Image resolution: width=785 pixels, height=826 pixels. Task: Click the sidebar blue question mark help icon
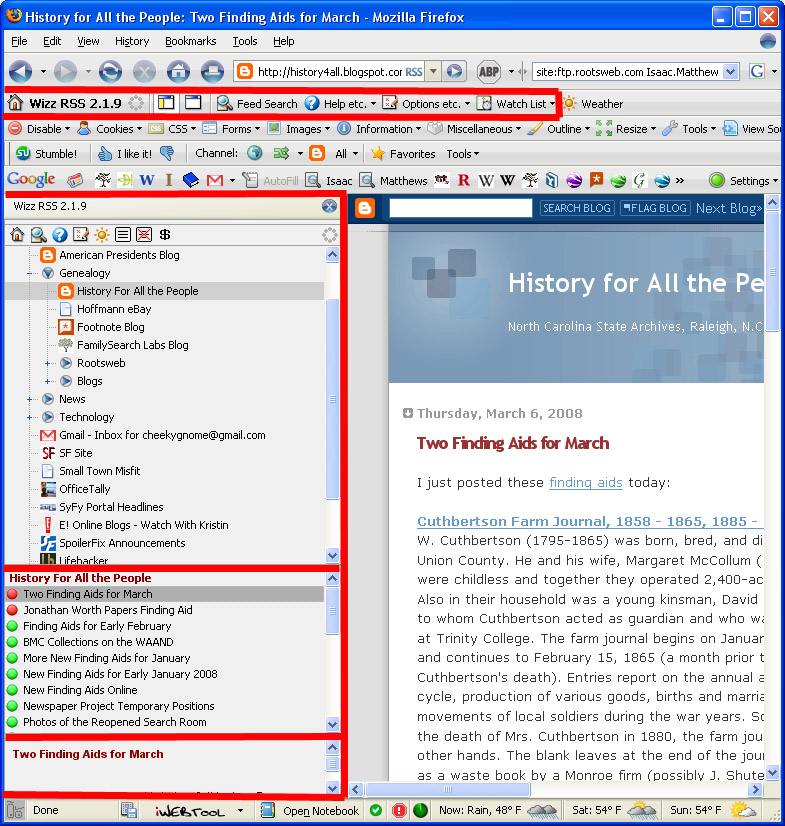coord(60,234)
